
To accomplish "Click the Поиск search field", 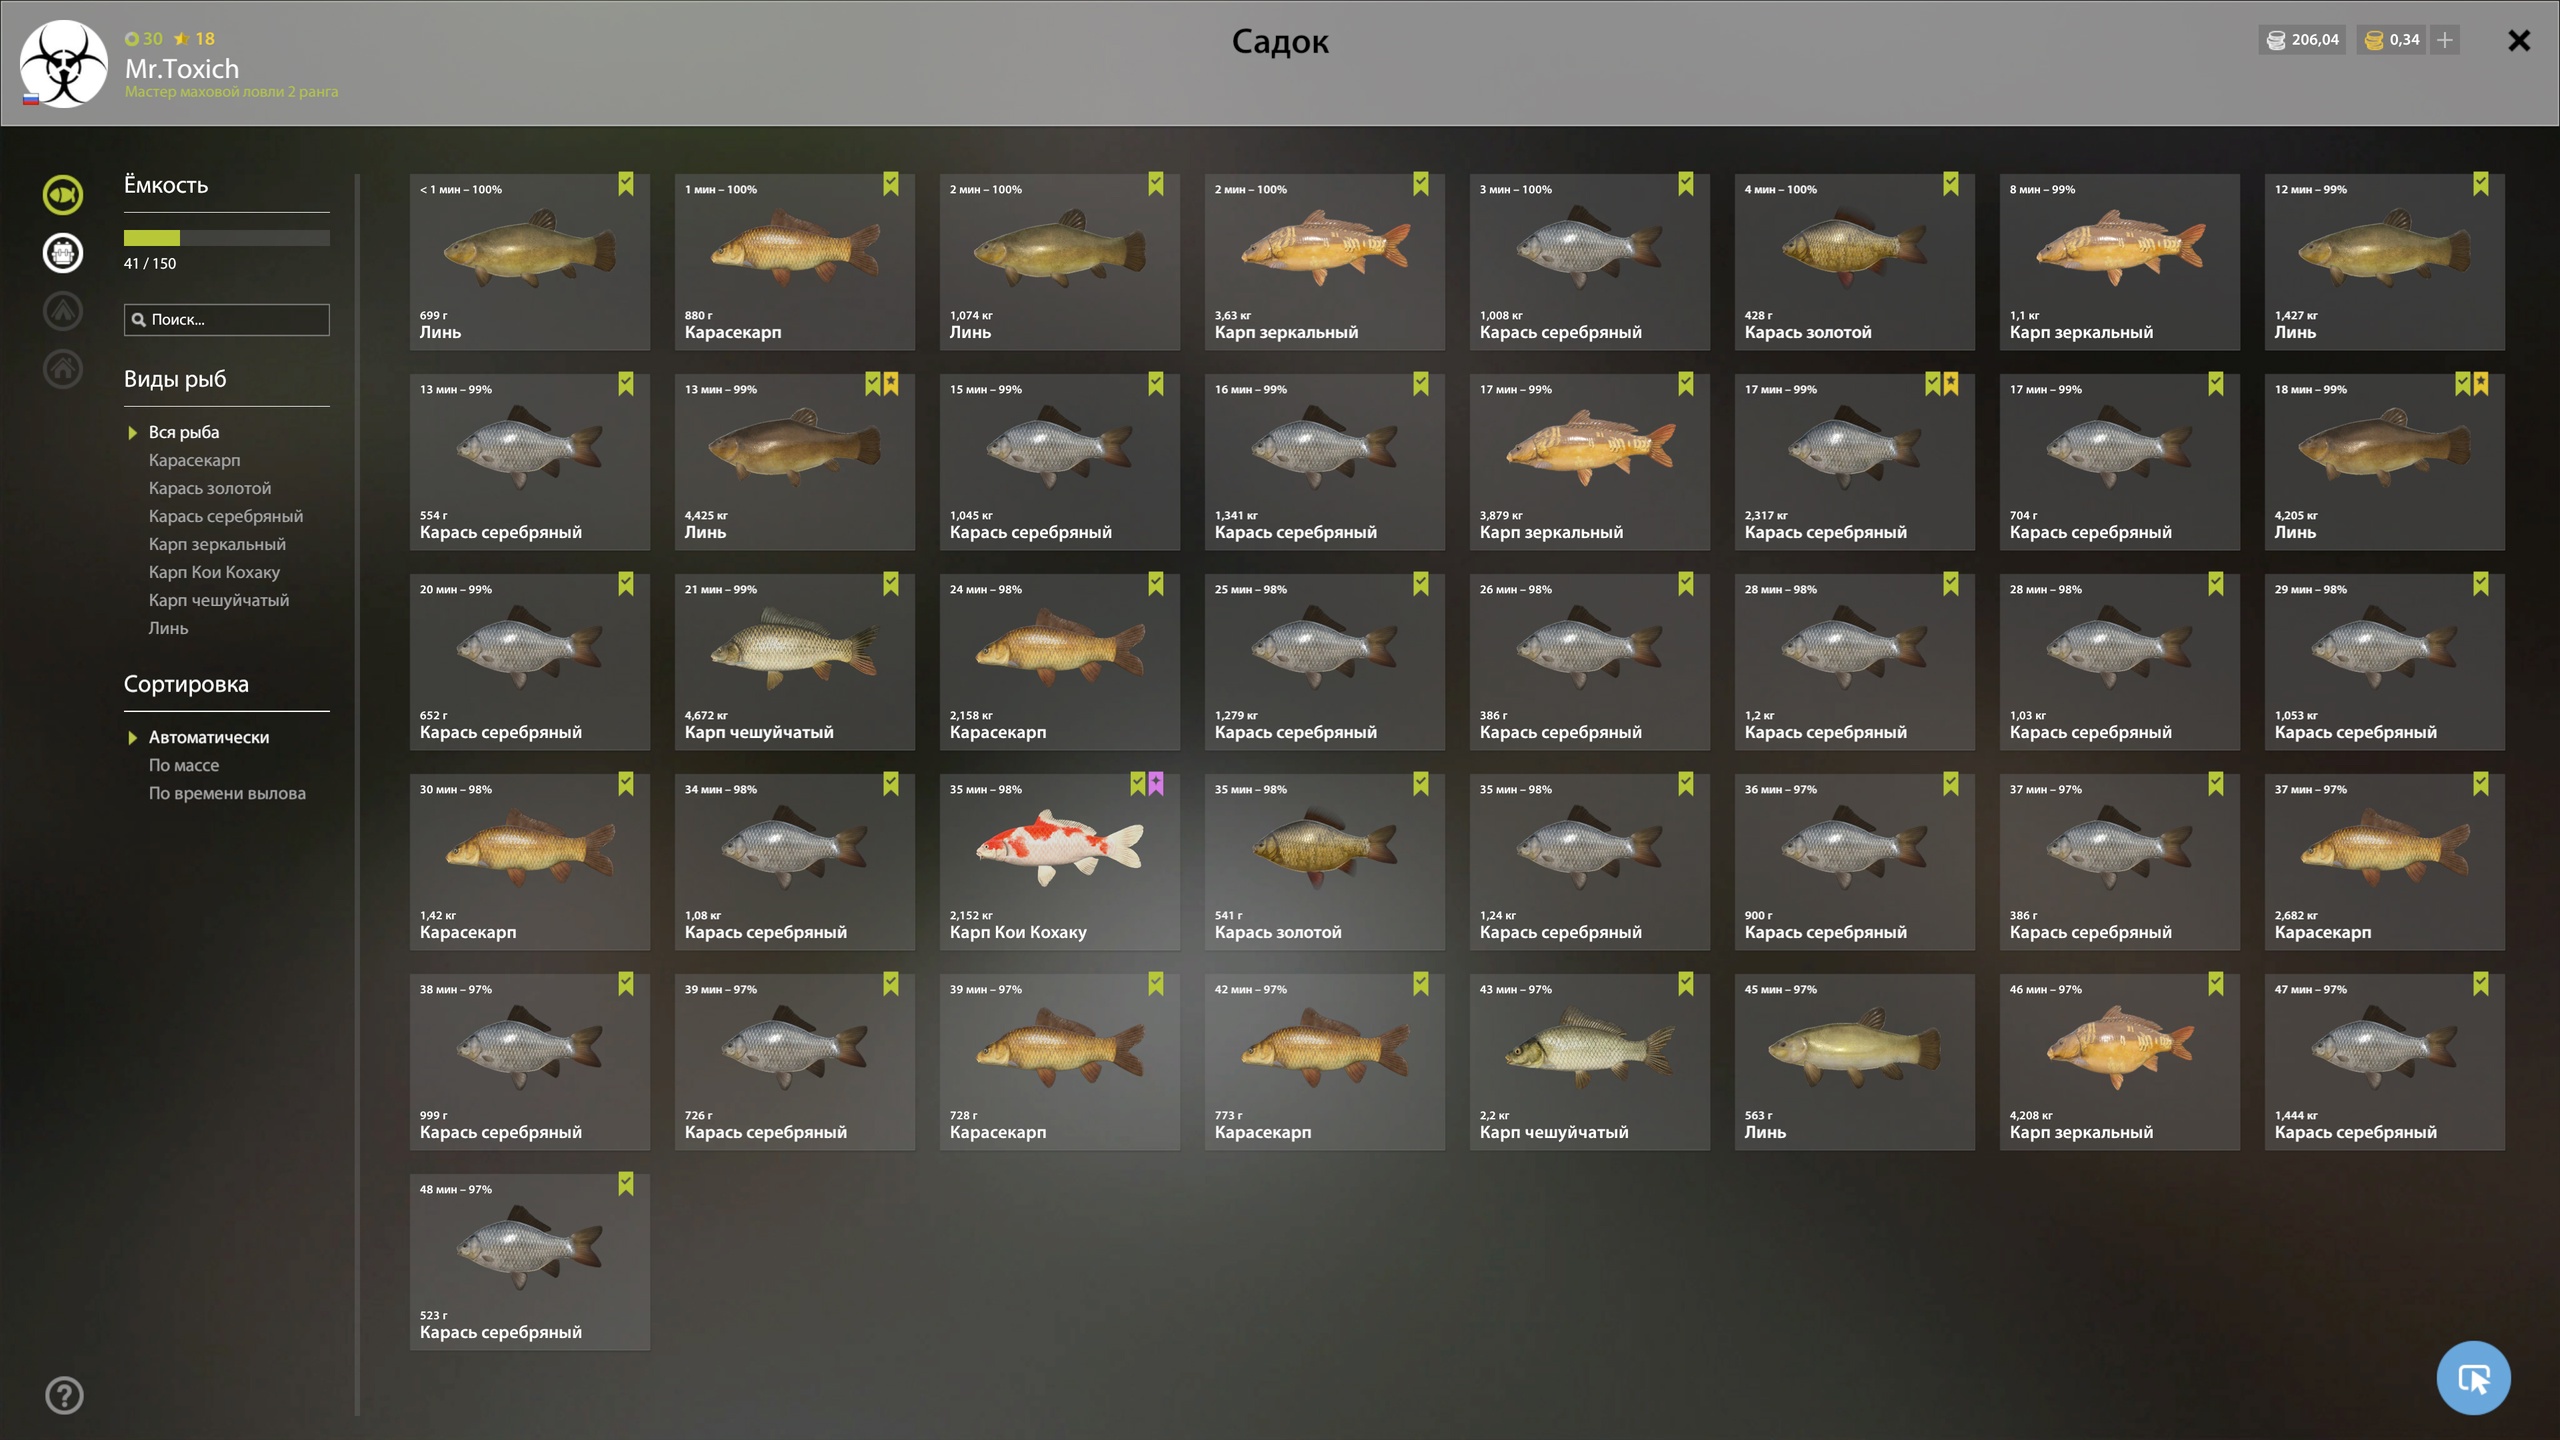I will pos(227,320).
